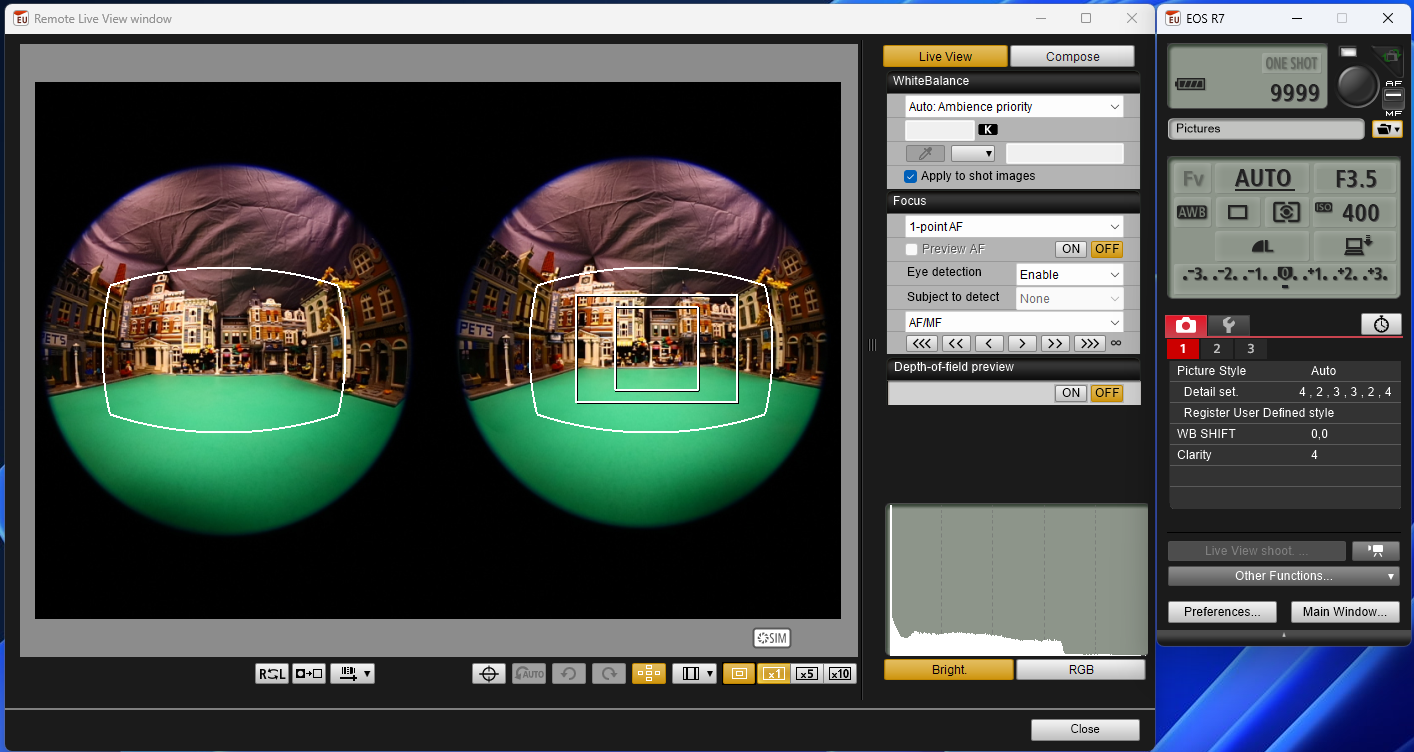
Task: Select x10 magnification
Action: (841, 674)
